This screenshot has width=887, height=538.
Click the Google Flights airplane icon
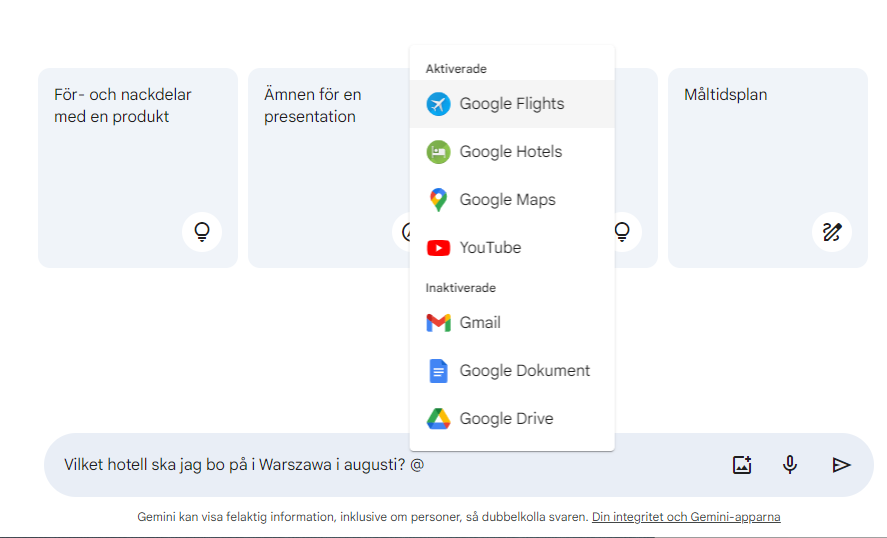click(438, 104)
